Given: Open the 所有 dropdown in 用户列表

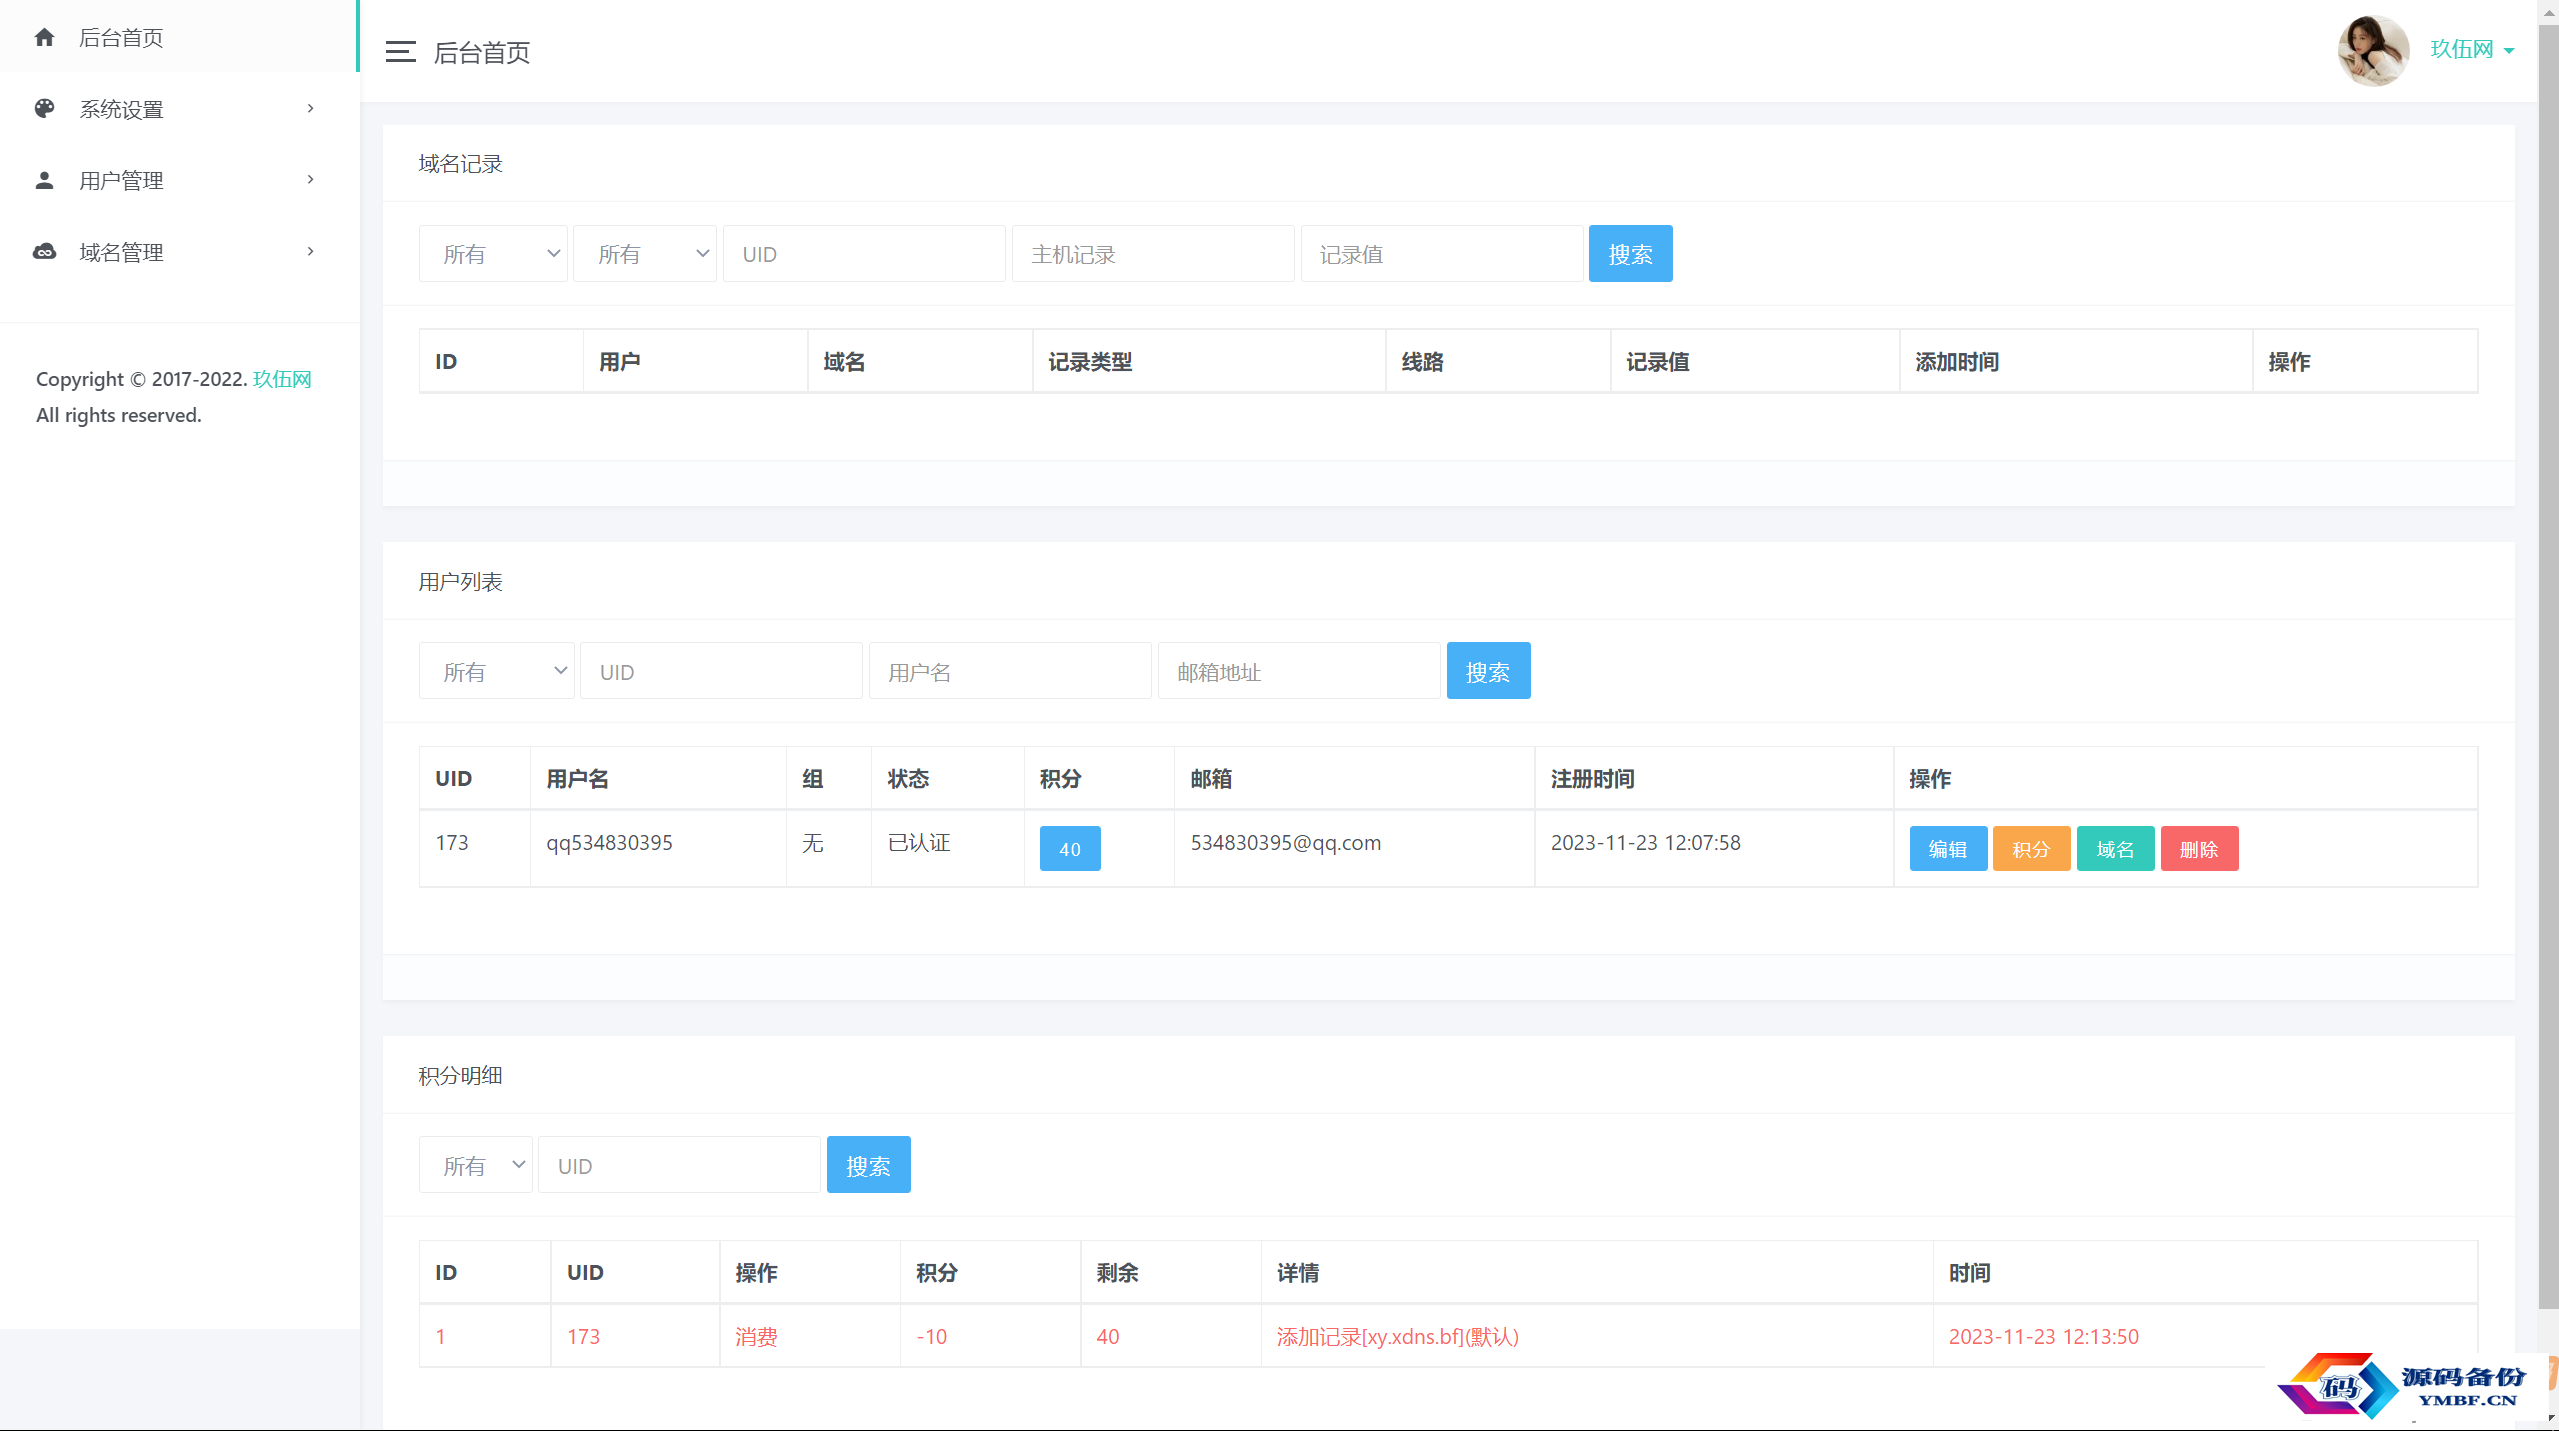Looking at the screenshot, I should [496, 671].
